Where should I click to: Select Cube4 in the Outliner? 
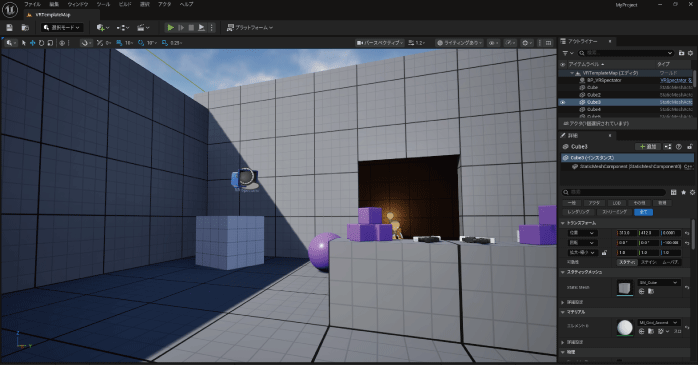tap(593, 110)
